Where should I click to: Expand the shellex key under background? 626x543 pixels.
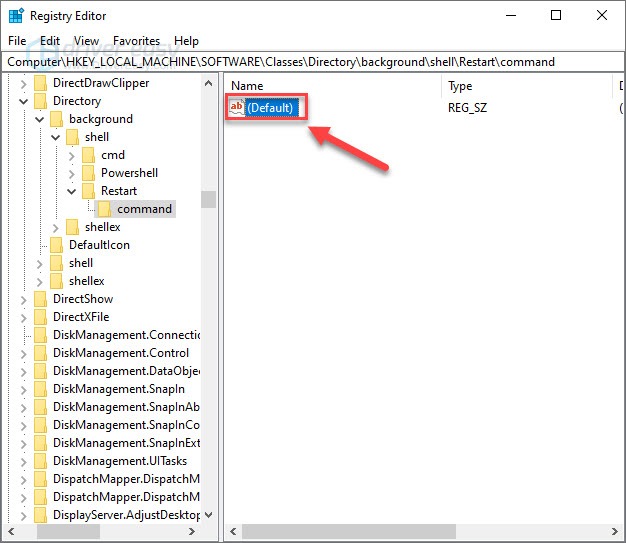click(x=55, y=228)
